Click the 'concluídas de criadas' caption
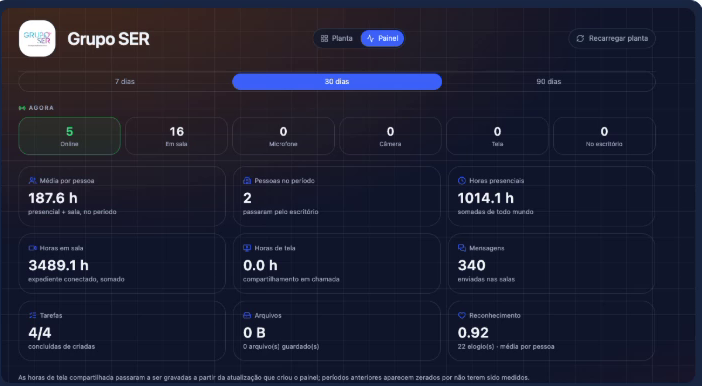702x386 pixels. click(61, 347)
